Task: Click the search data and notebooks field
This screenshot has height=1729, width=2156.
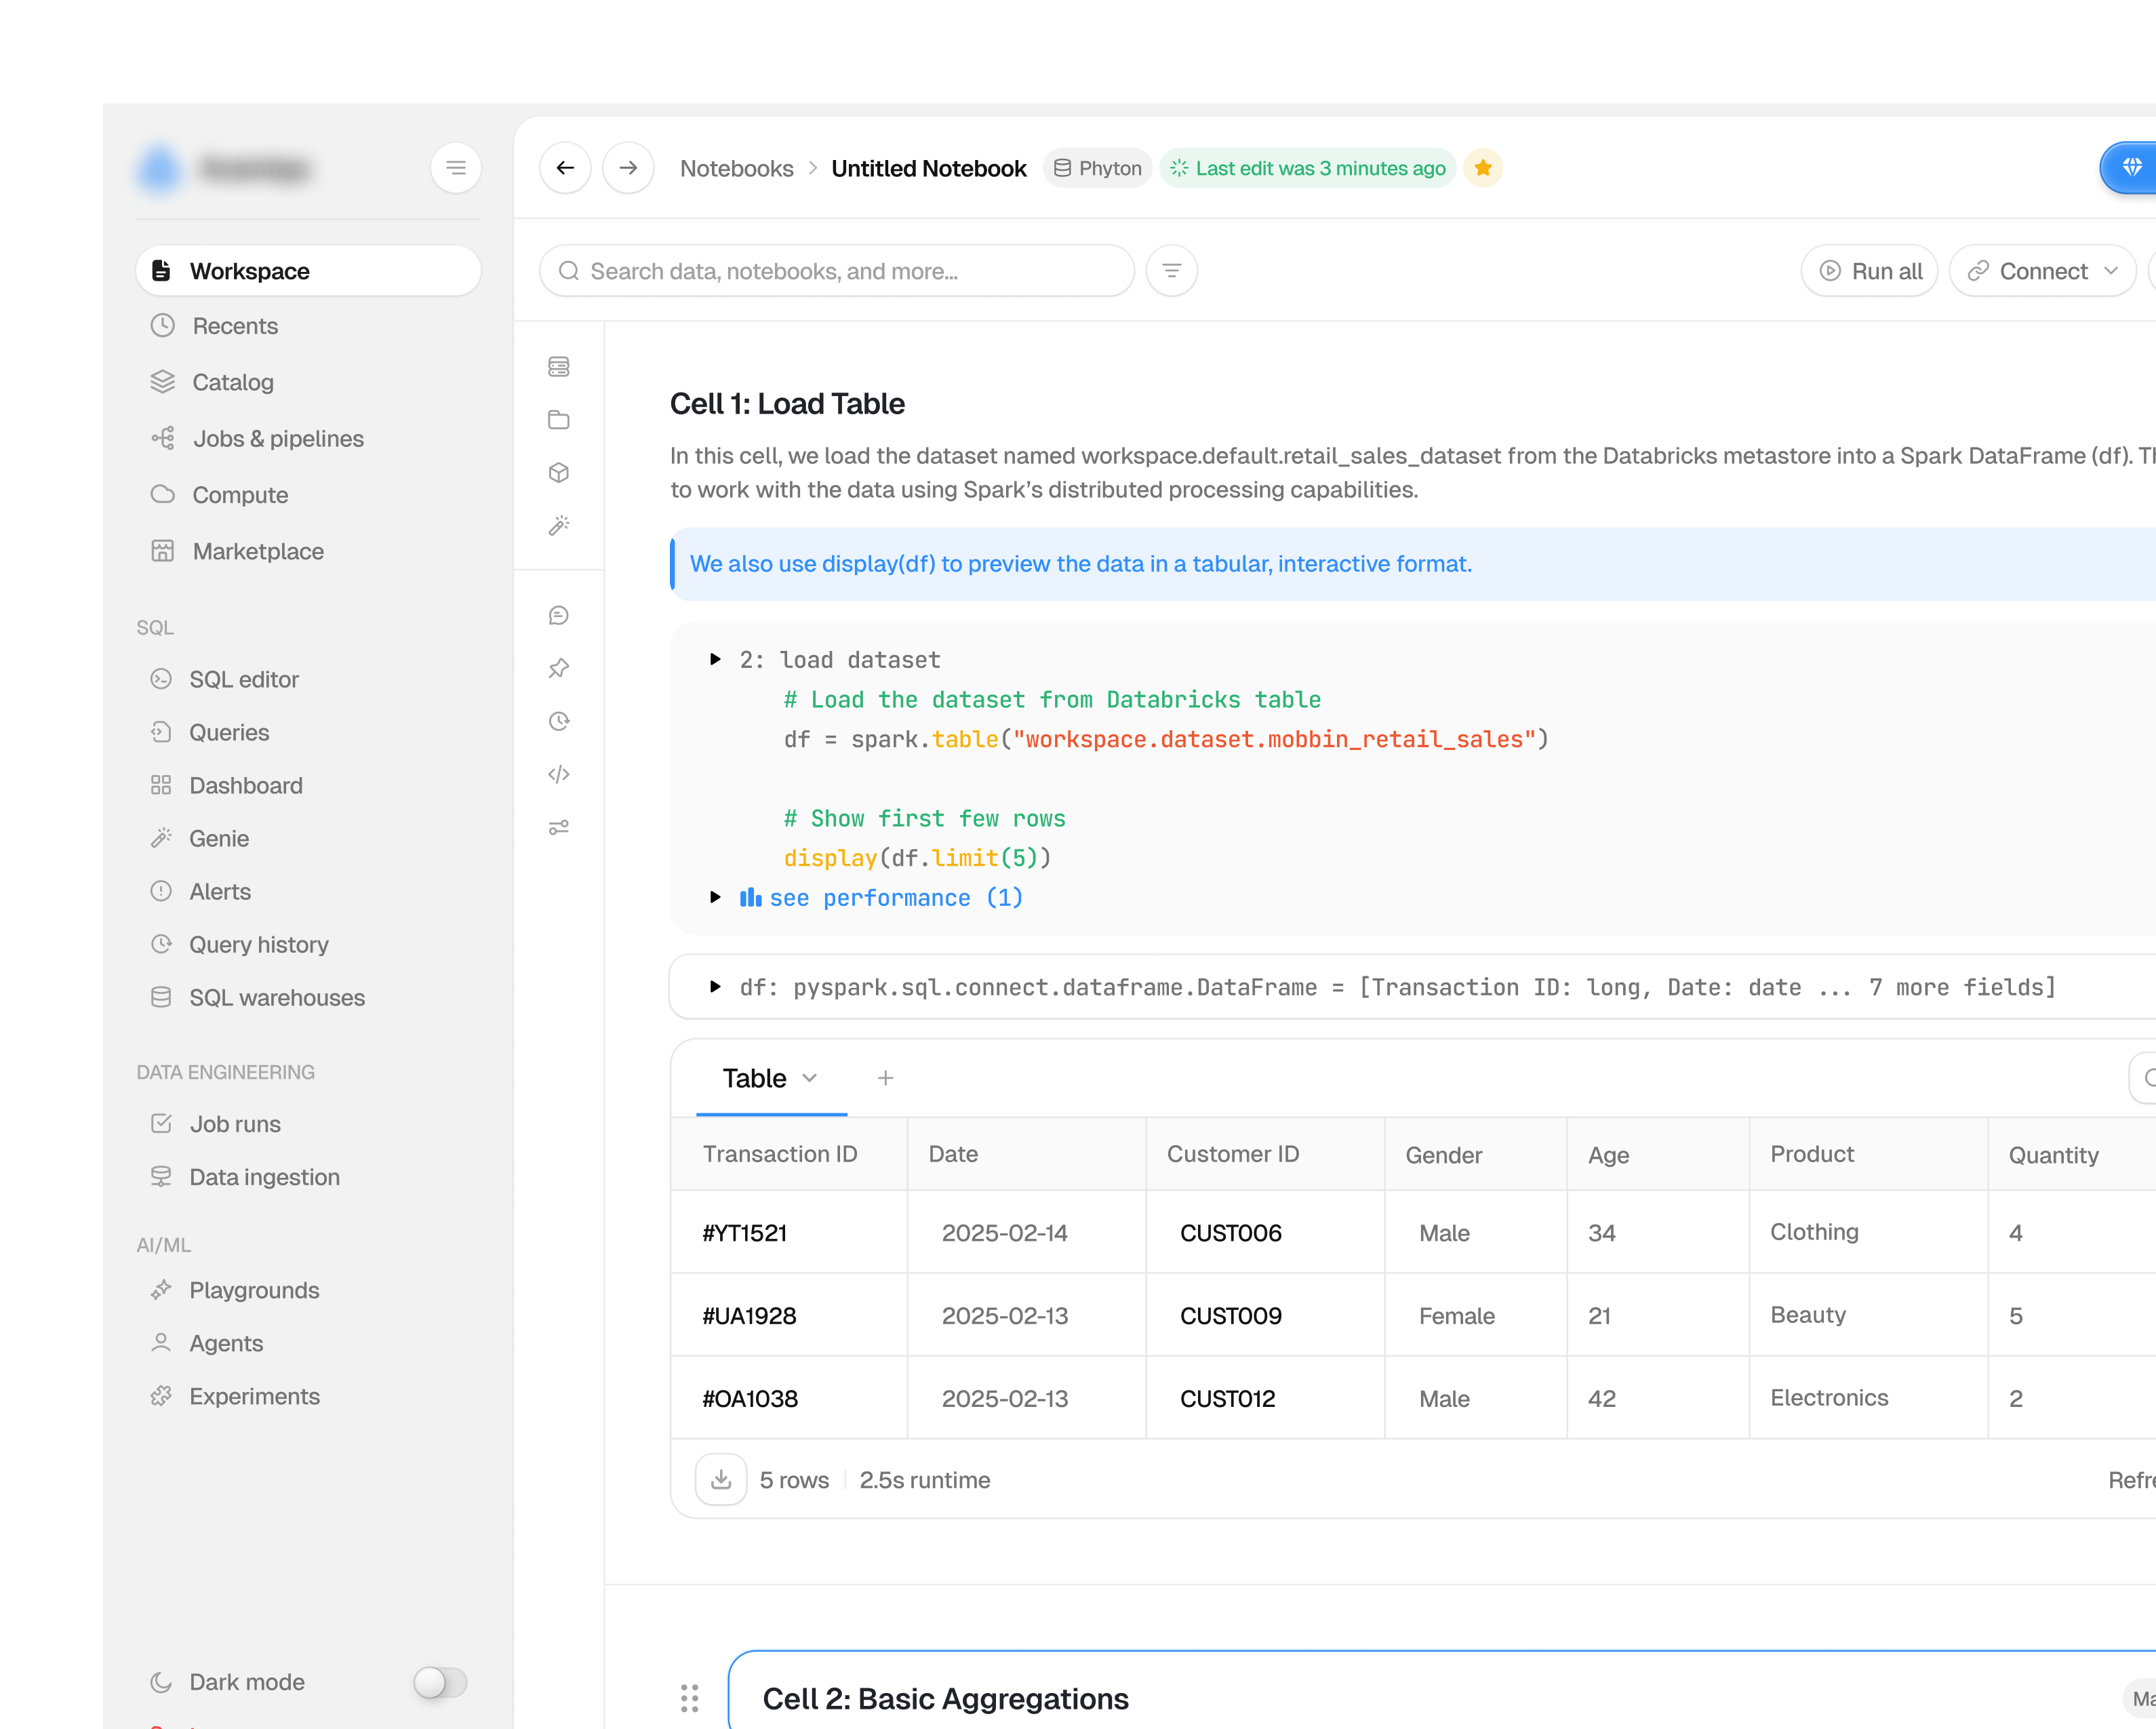Action: click(837, 271)
